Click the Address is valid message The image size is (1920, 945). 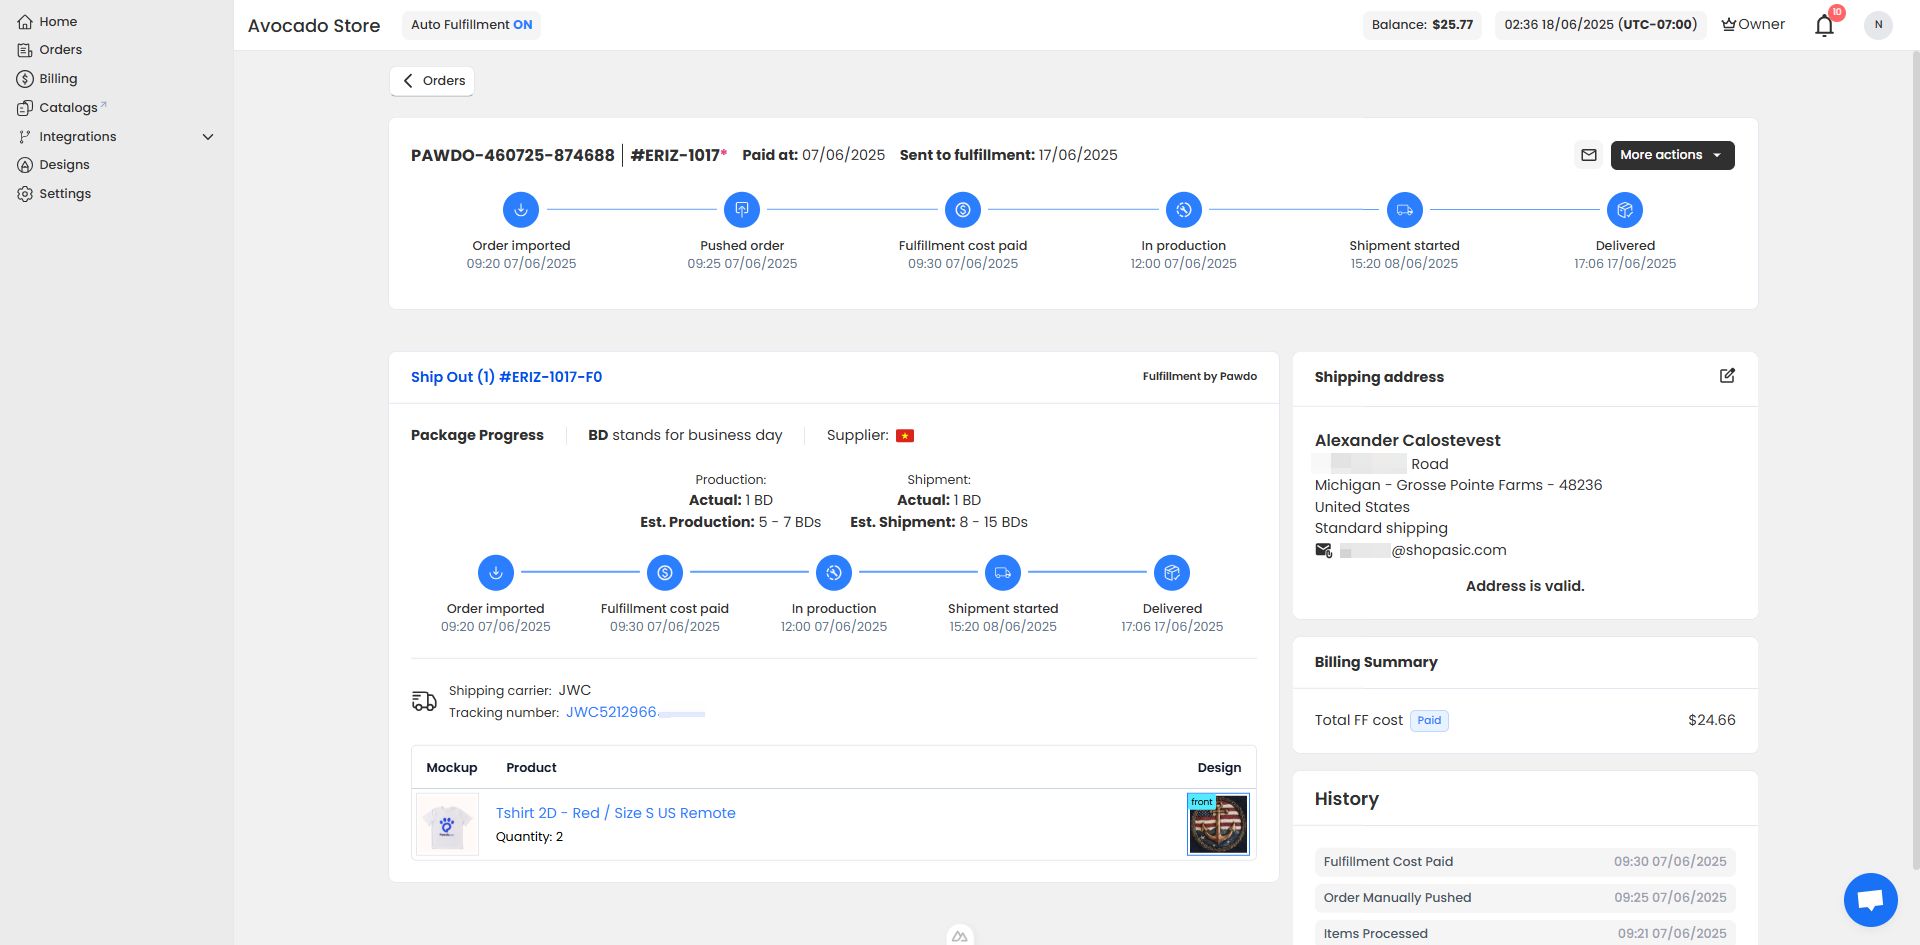(x=1525, y=586)
